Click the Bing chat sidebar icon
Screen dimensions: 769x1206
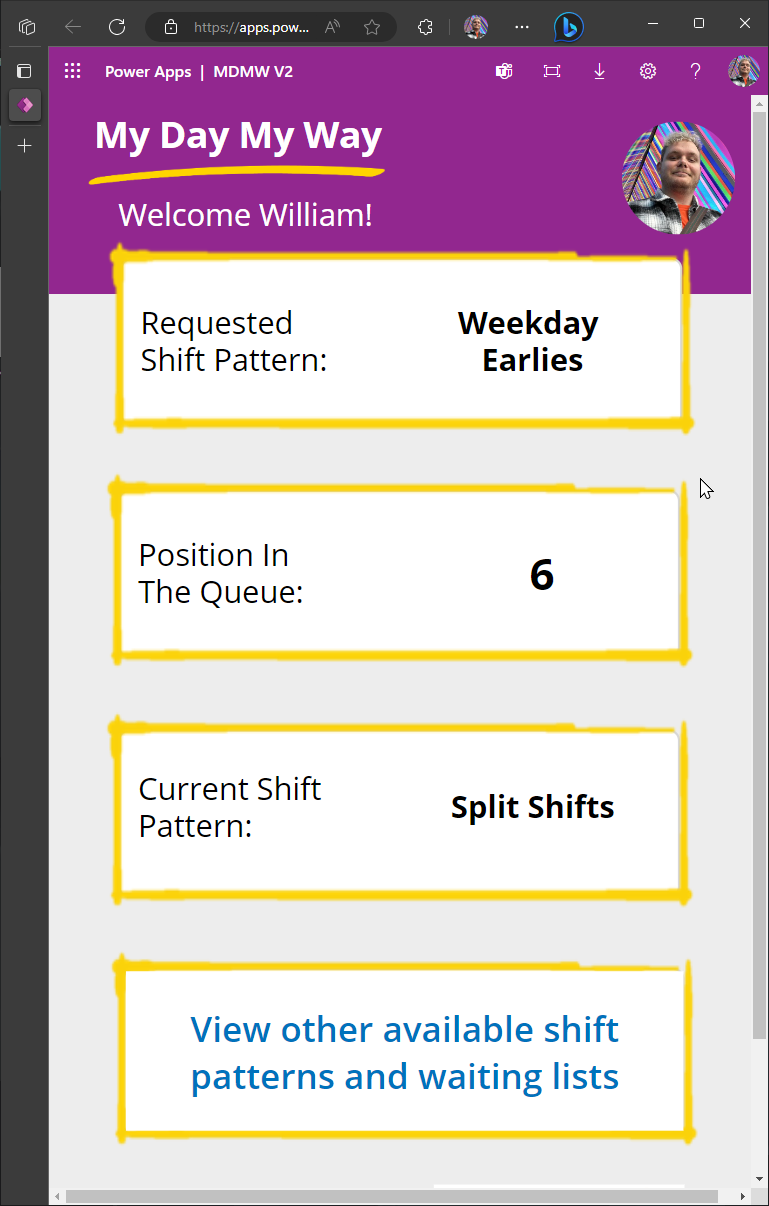[x=569, y=27]
